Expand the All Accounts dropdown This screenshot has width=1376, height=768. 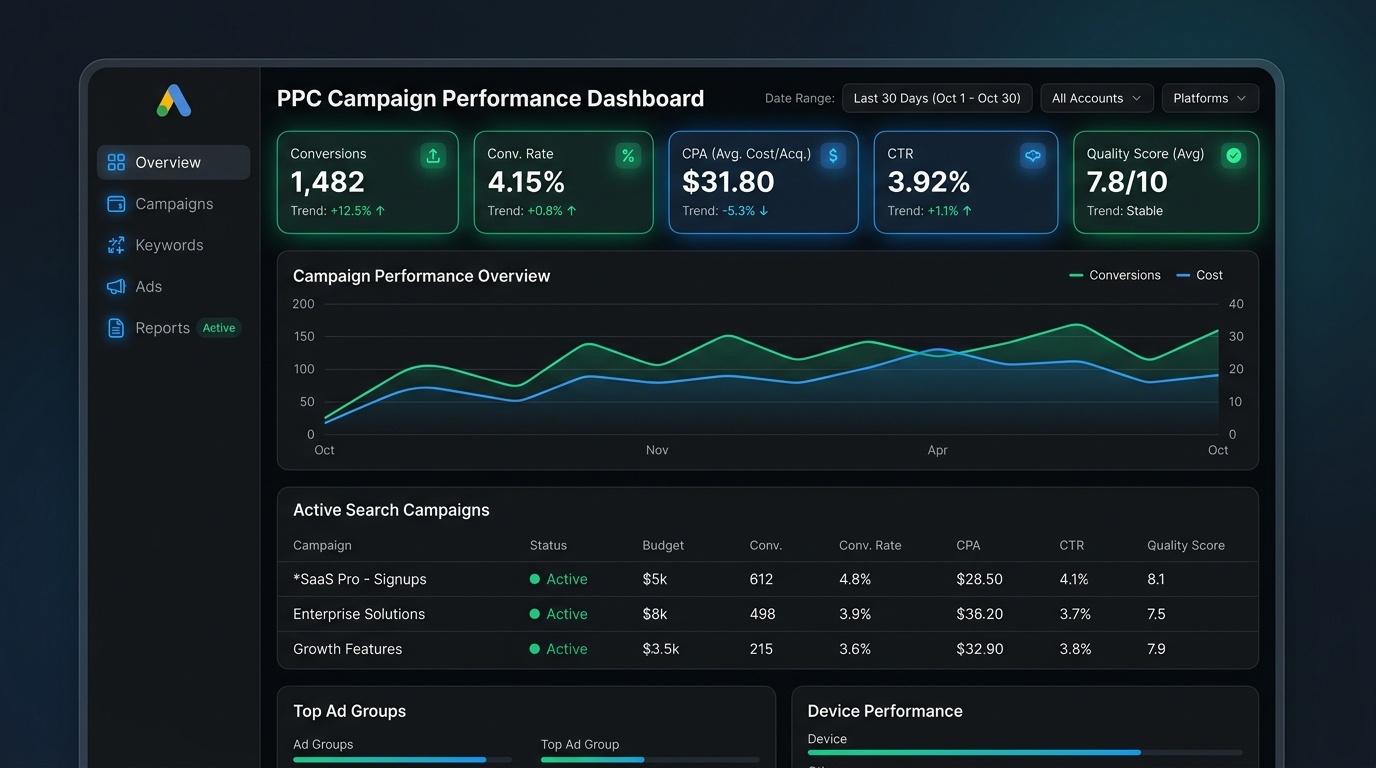[1097, 98]
